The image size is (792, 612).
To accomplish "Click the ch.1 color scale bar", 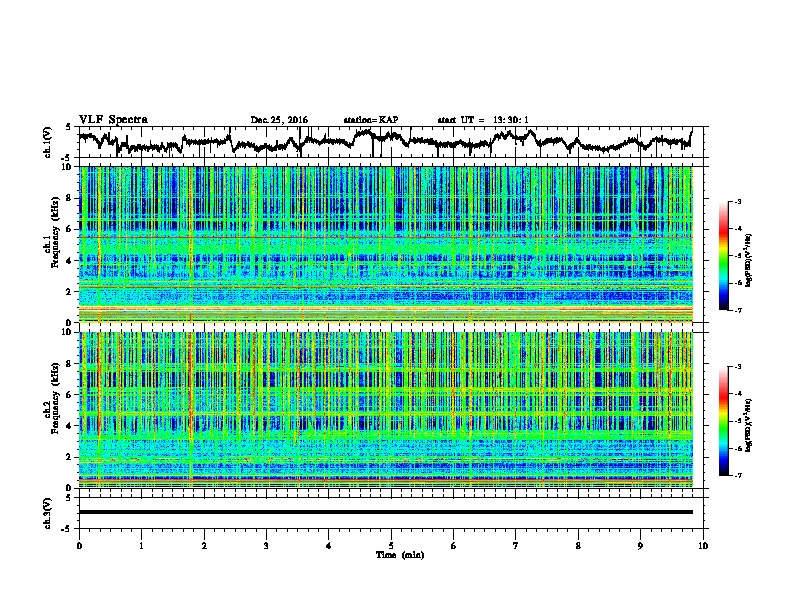I will tap(723, 256).
